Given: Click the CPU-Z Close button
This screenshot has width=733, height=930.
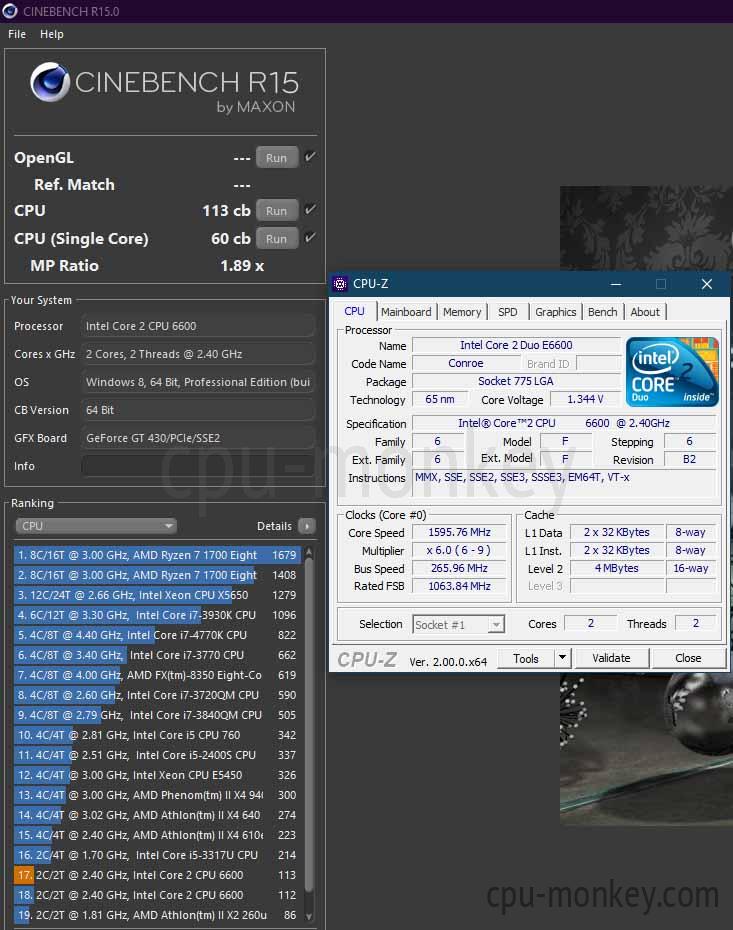Looking at the screenshot, I should (x=688, y=658).
